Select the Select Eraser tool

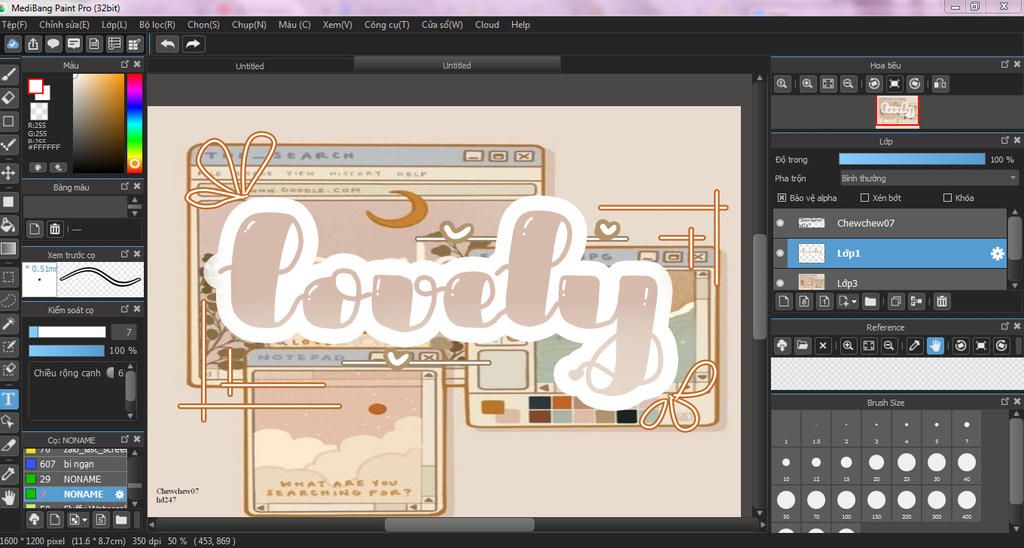(8, 369)
